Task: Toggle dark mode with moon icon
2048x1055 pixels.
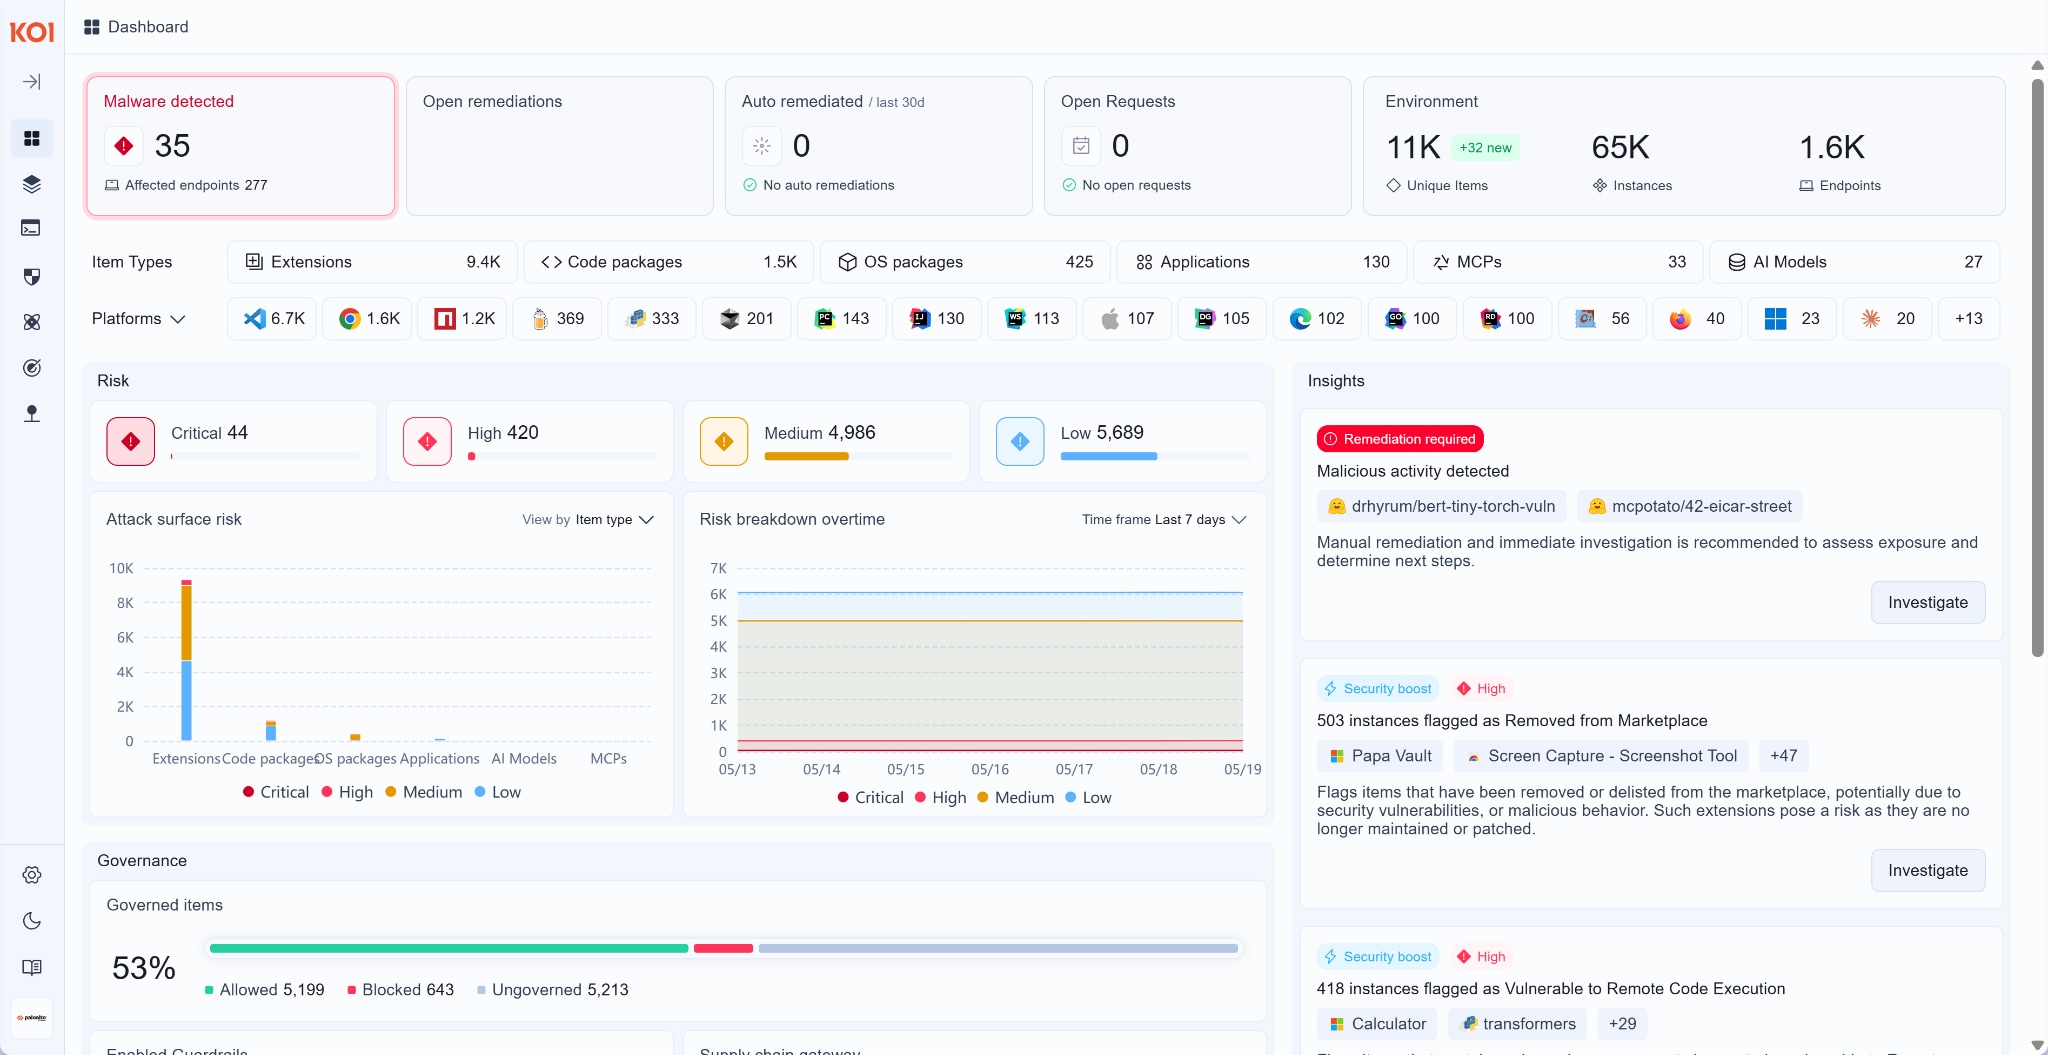Action: coord(32,921)
